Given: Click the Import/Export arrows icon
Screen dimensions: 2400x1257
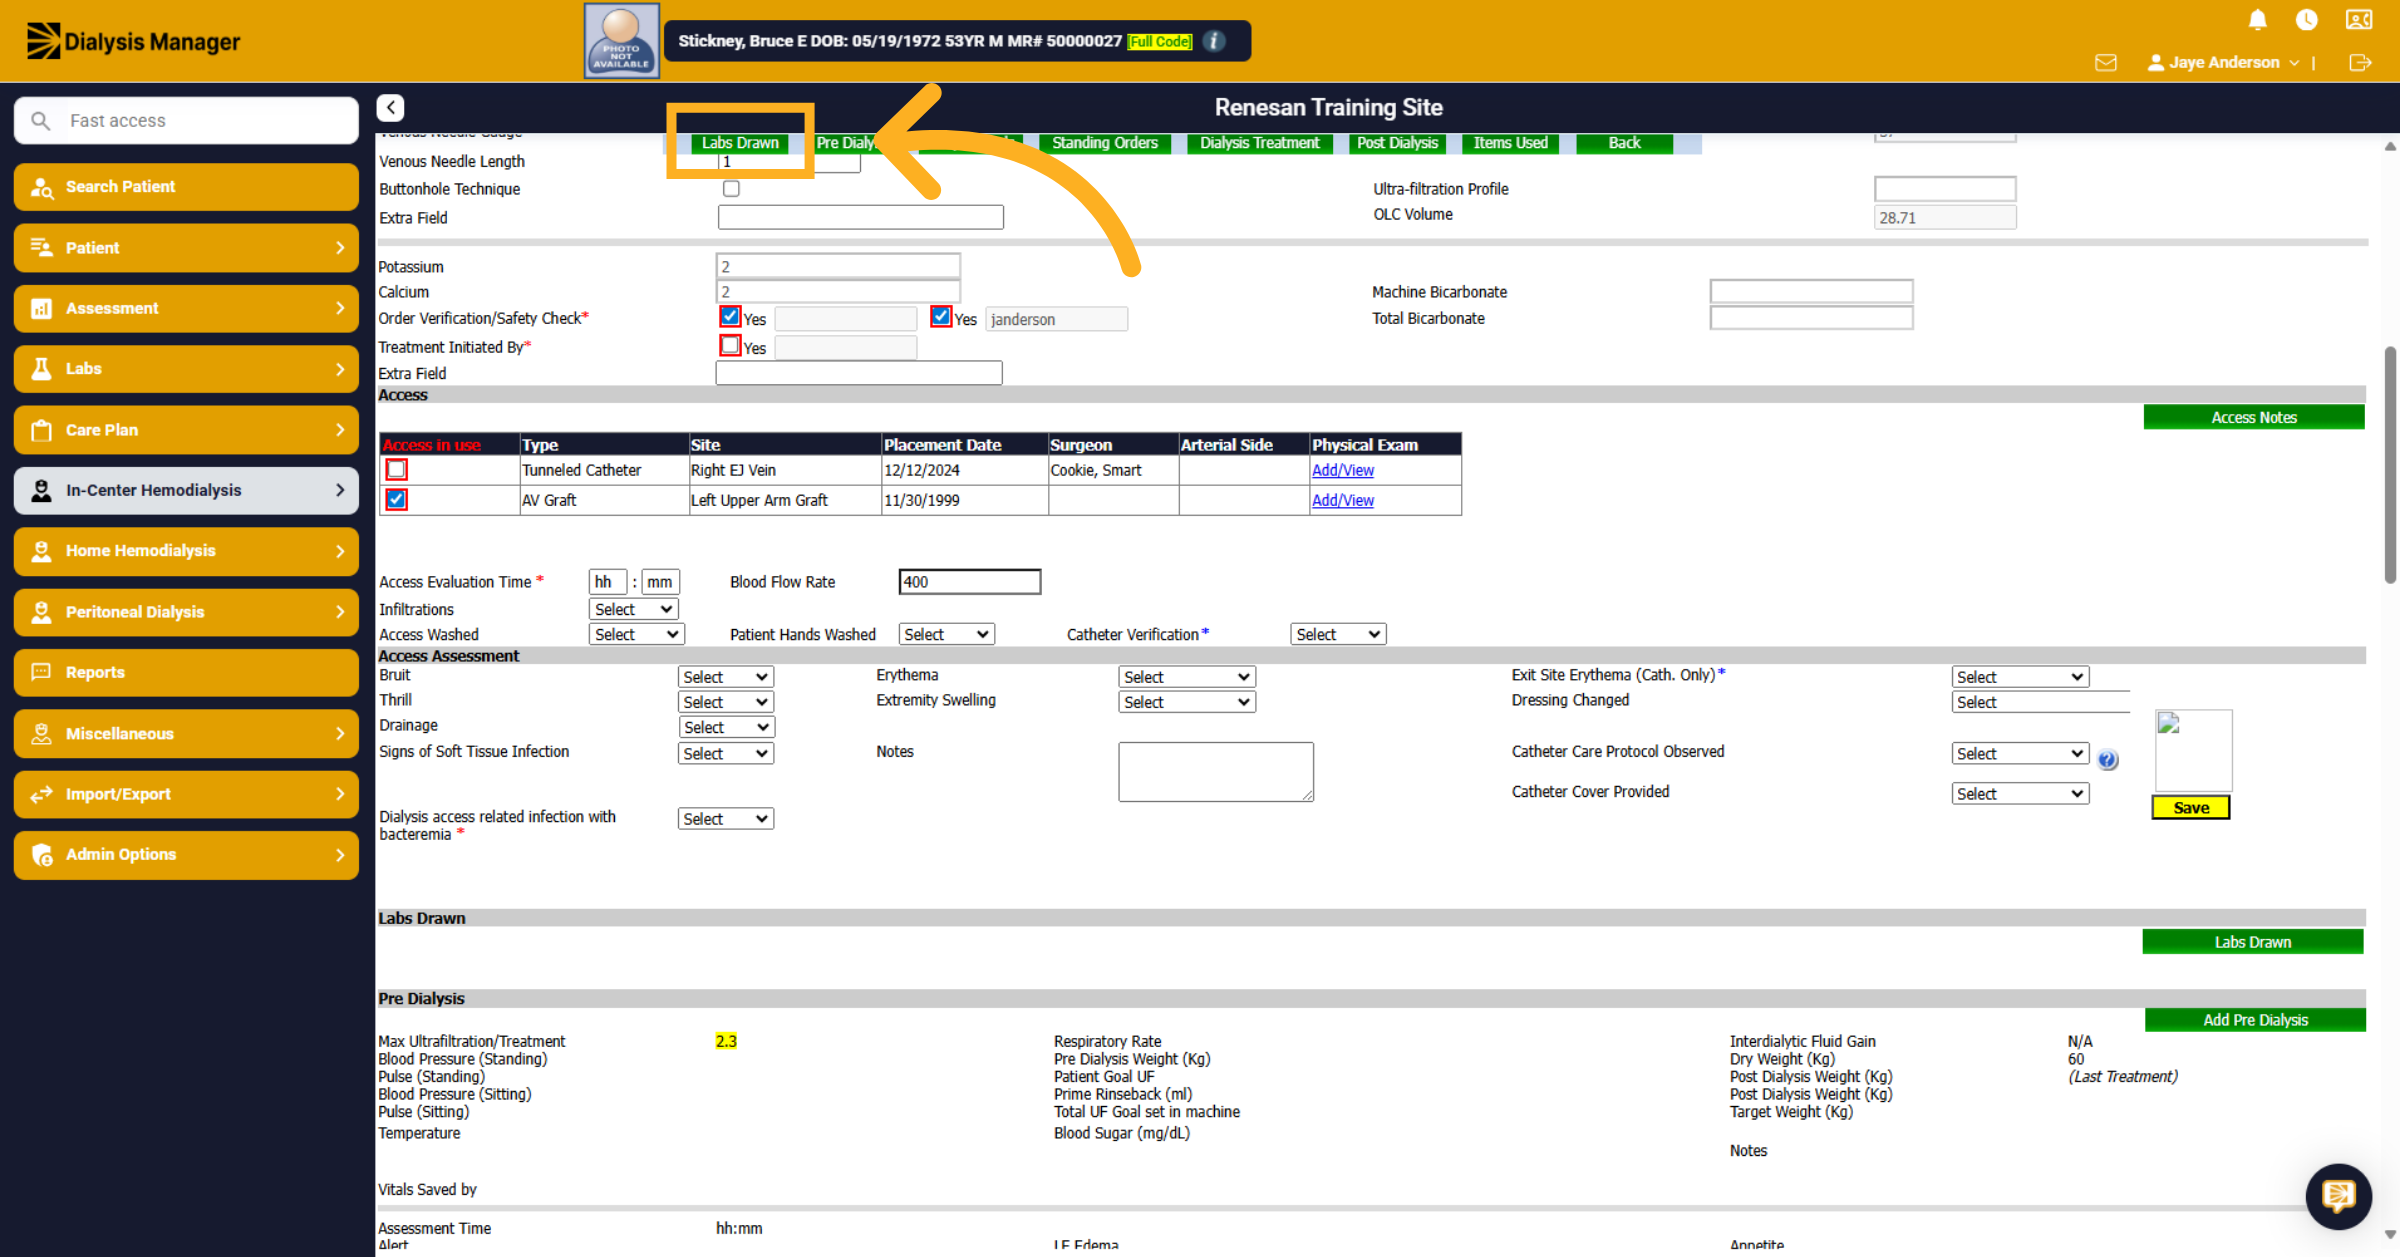Looking at the screenshot, I should [41, 794].
